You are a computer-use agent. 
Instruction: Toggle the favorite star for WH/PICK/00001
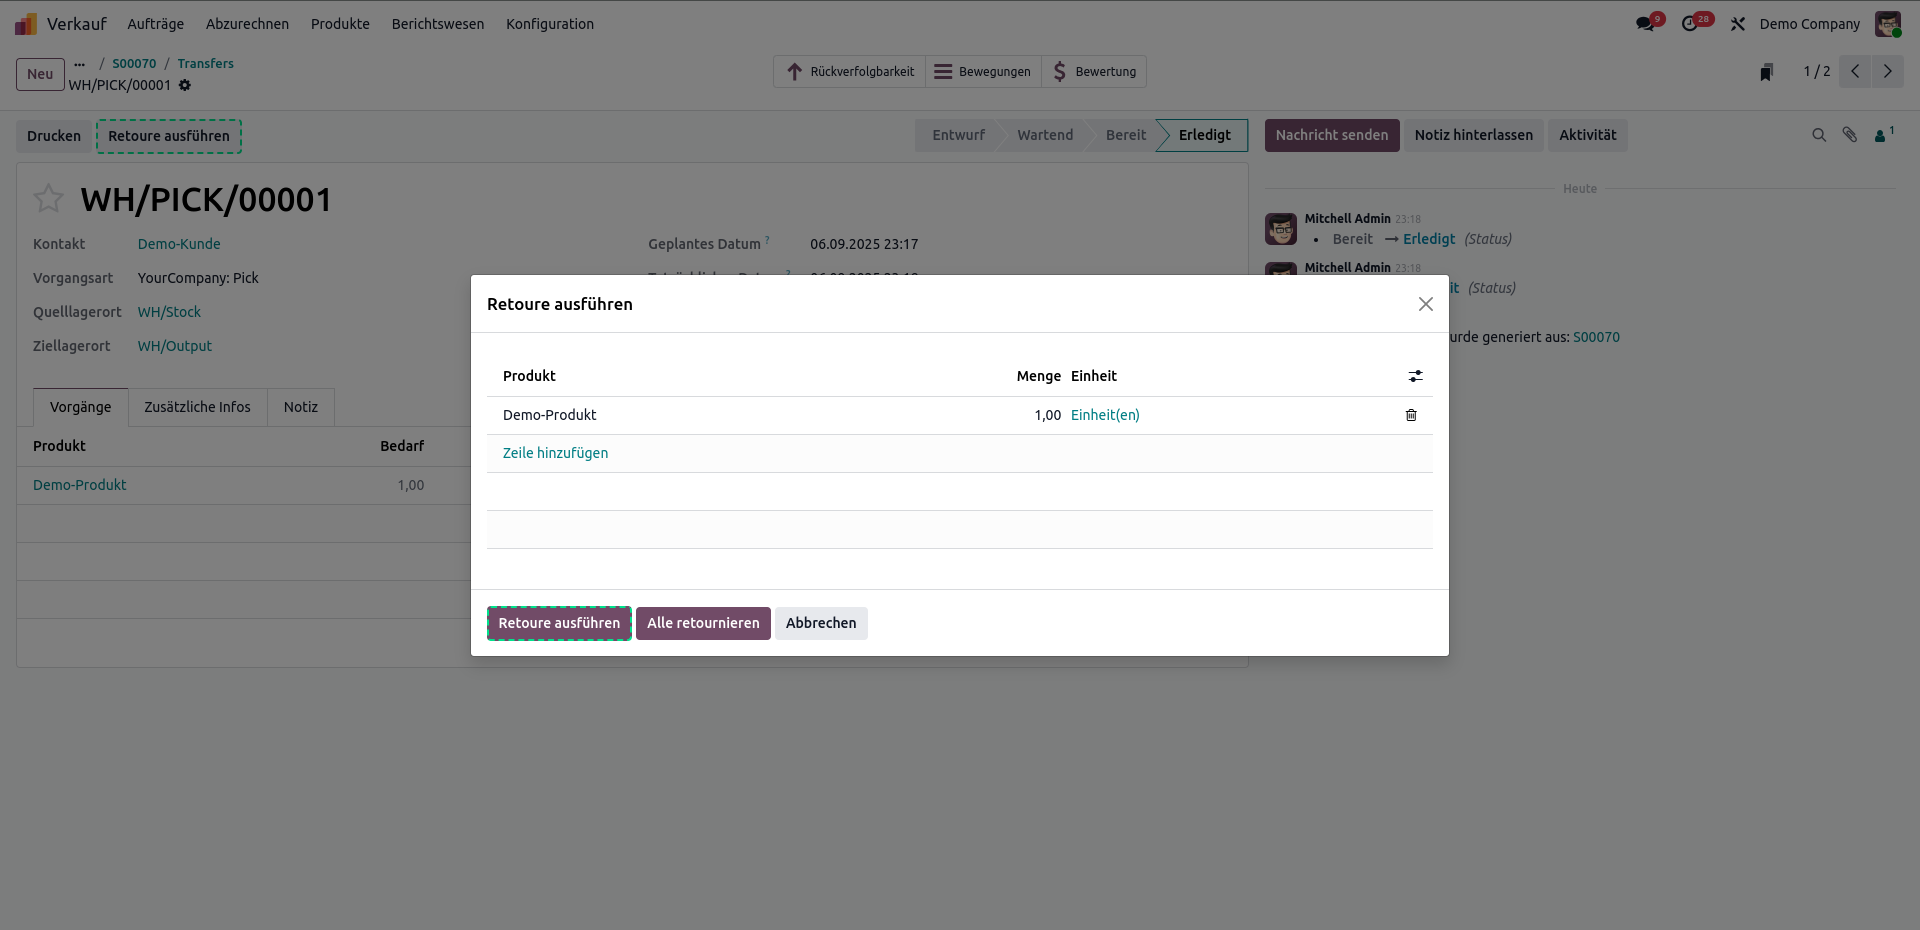(48, 199)
